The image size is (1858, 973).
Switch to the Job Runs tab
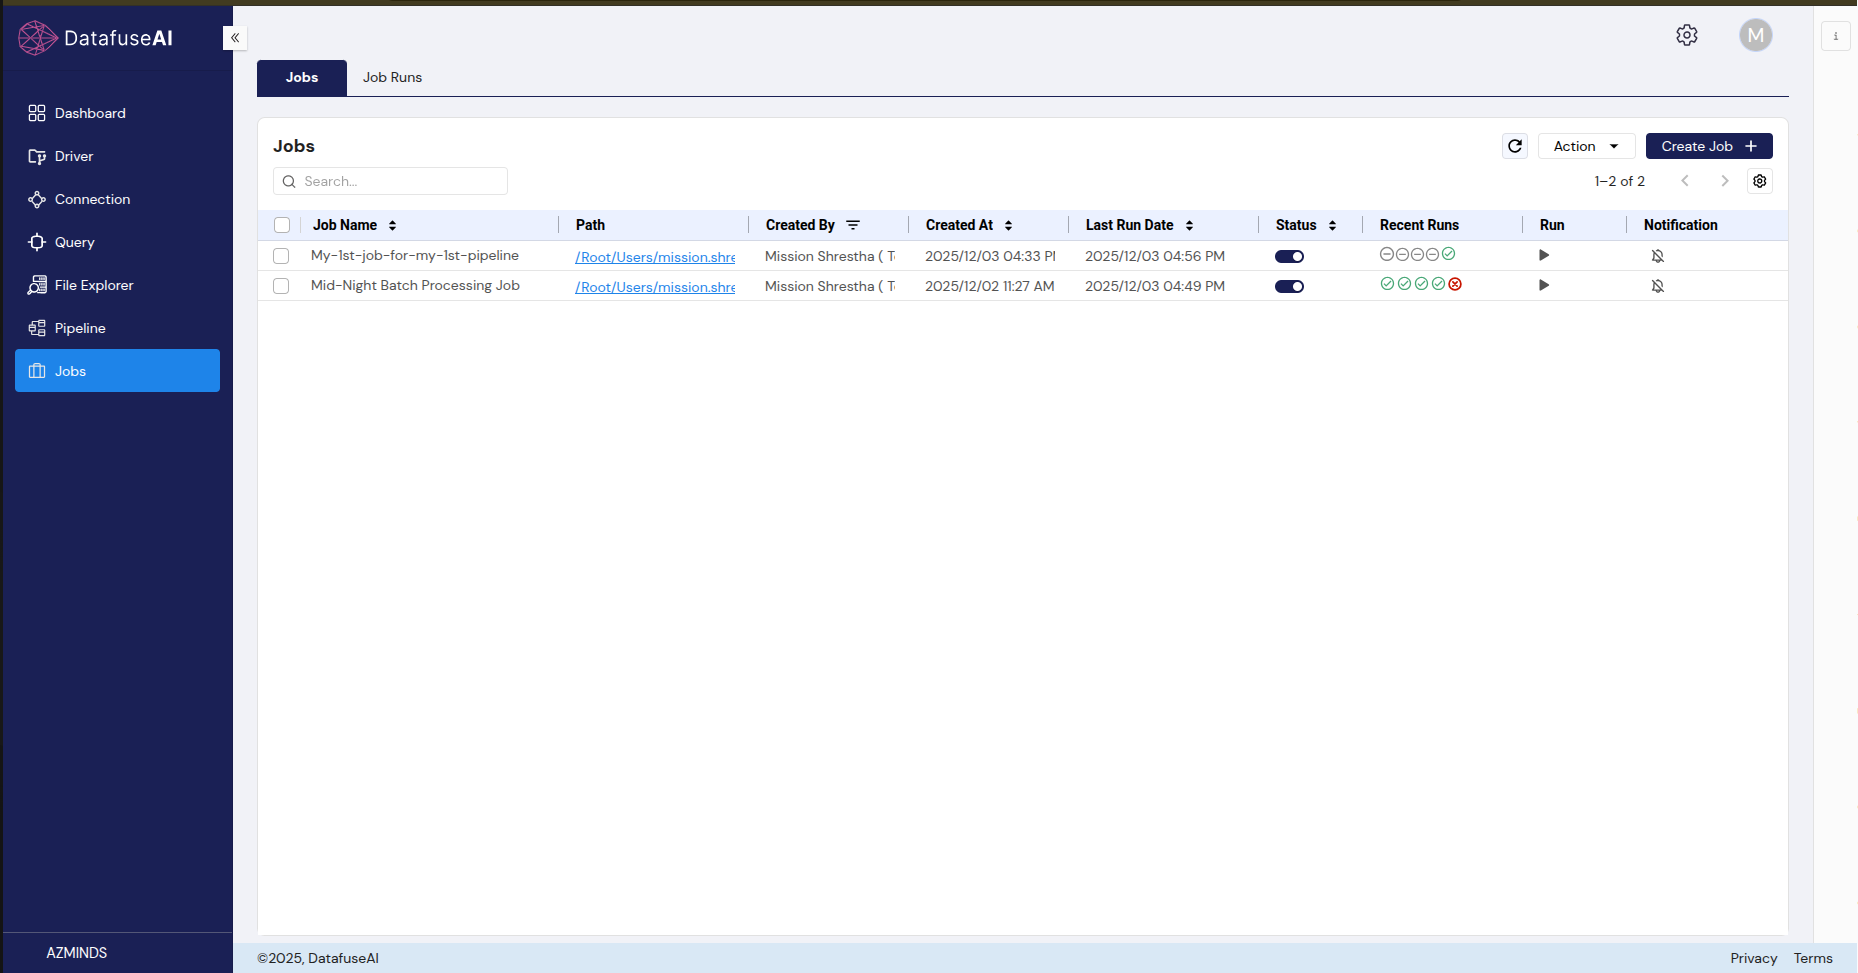tap(392, 77)
